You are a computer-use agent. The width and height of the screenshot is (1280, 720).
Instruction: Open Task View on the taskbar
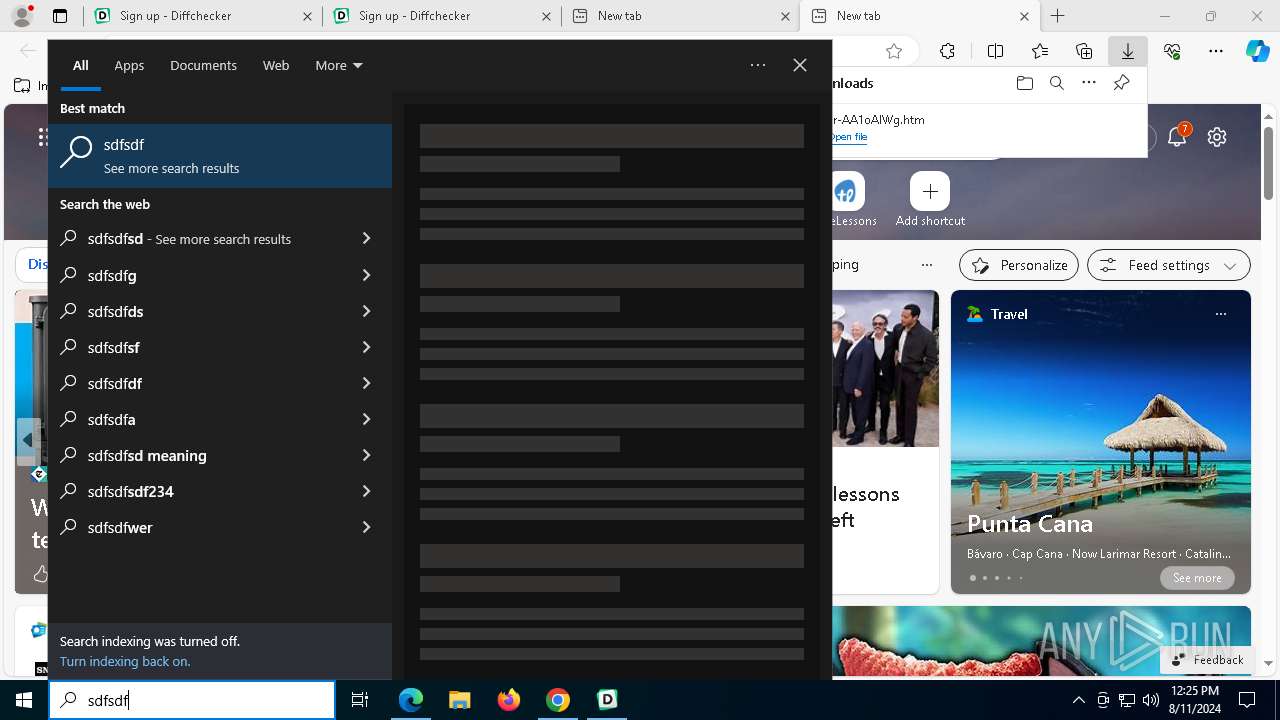click(x=360, y=700)
